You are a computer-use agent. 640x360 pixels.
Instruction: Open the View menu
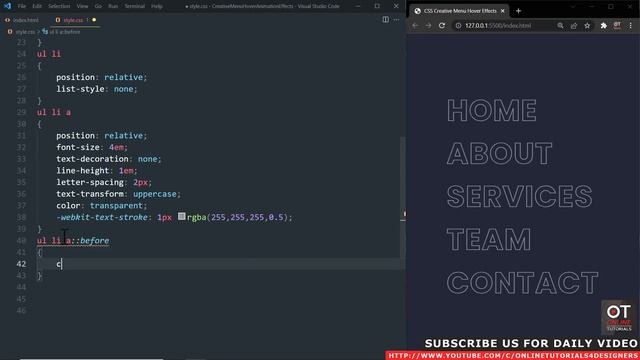pos(82,6)
